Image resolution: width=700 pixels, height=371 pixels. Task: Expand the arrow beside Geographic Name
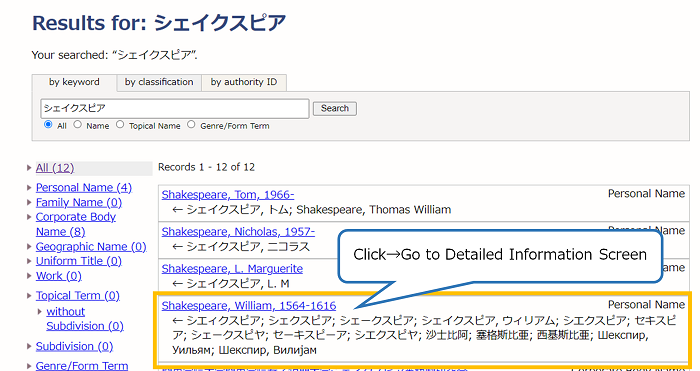click(x=29, y=246)
